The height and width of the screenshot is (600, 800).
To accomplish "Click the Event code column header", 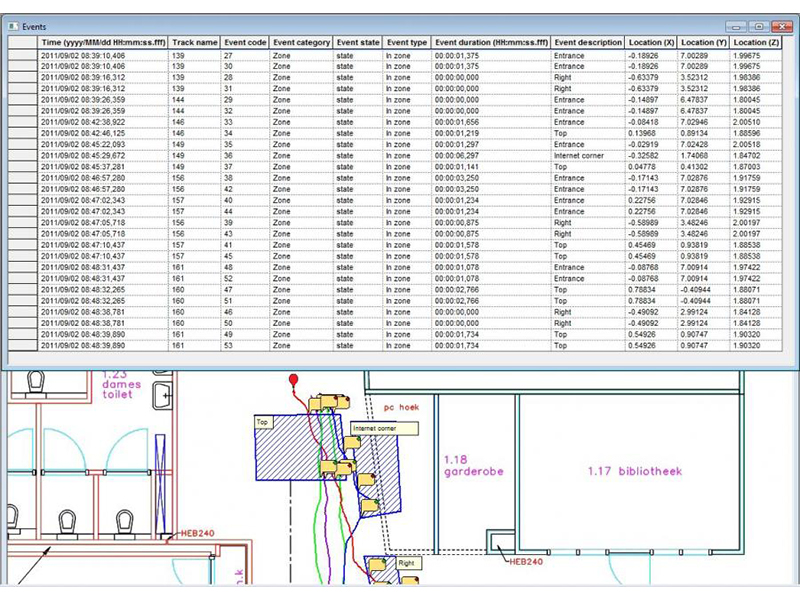I will pyautogui.click(x=243, y=43).
